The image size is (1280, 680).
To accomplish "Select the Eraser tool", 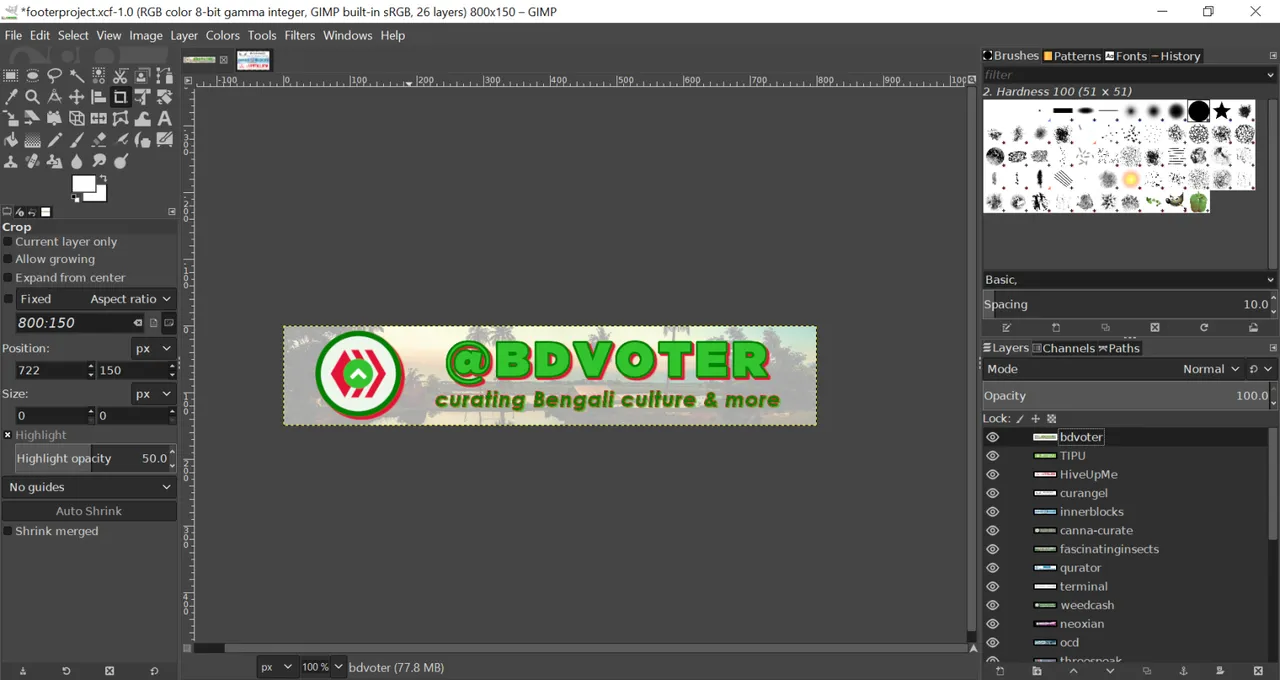I will [x=99, y=140].
